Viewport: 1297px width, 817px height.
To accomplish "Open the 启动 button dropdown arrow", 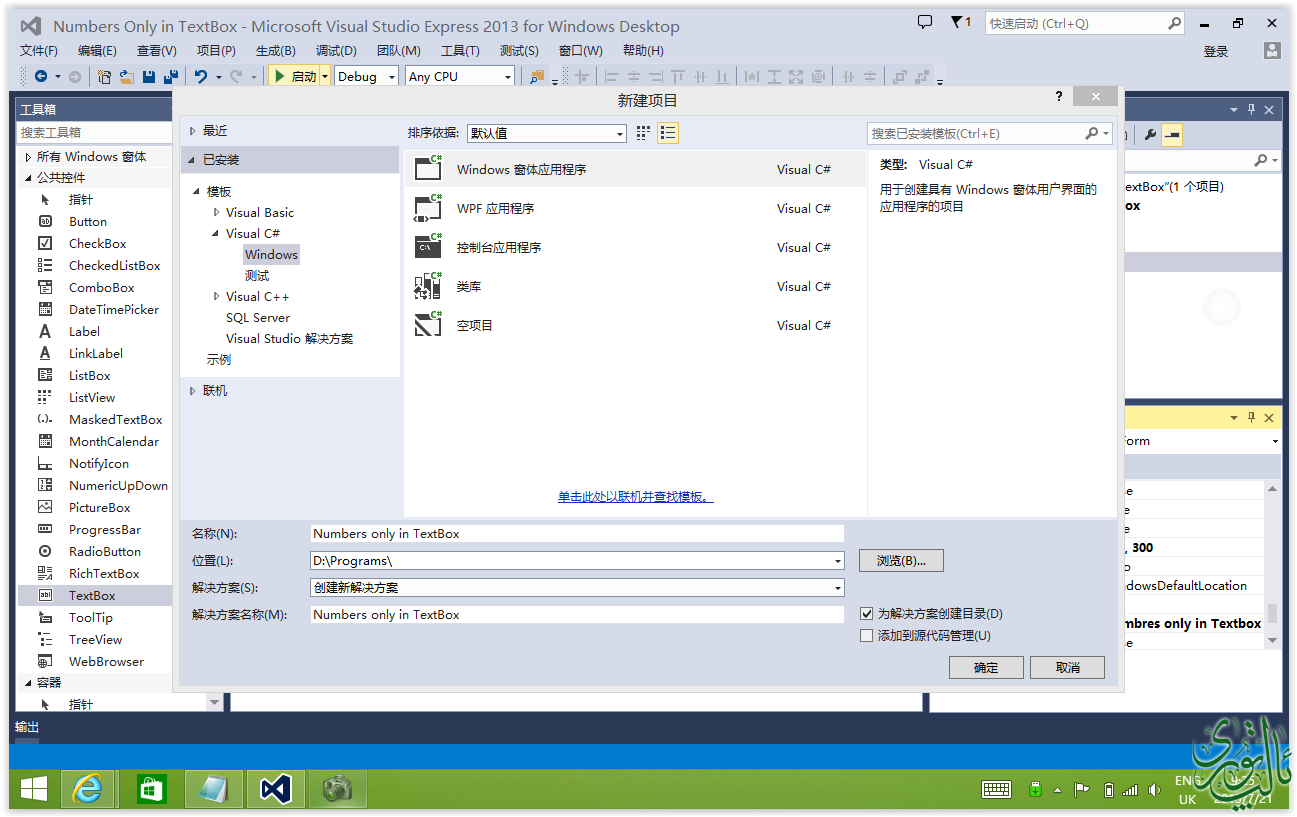I will (325, 76).
